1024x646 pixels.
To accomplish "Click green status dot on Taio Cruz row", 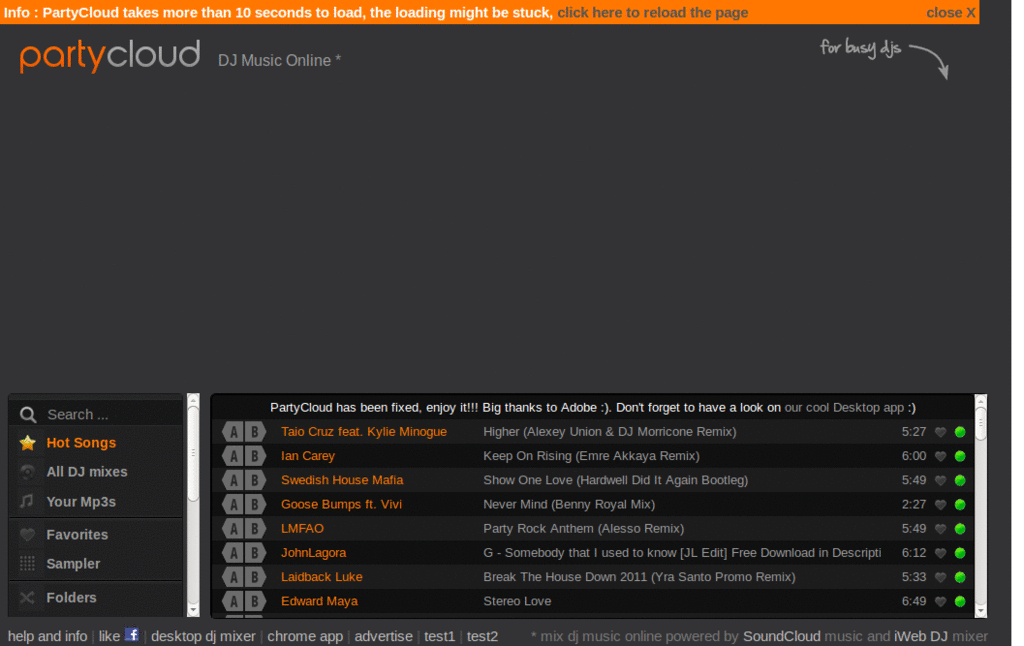I will 960,432.
